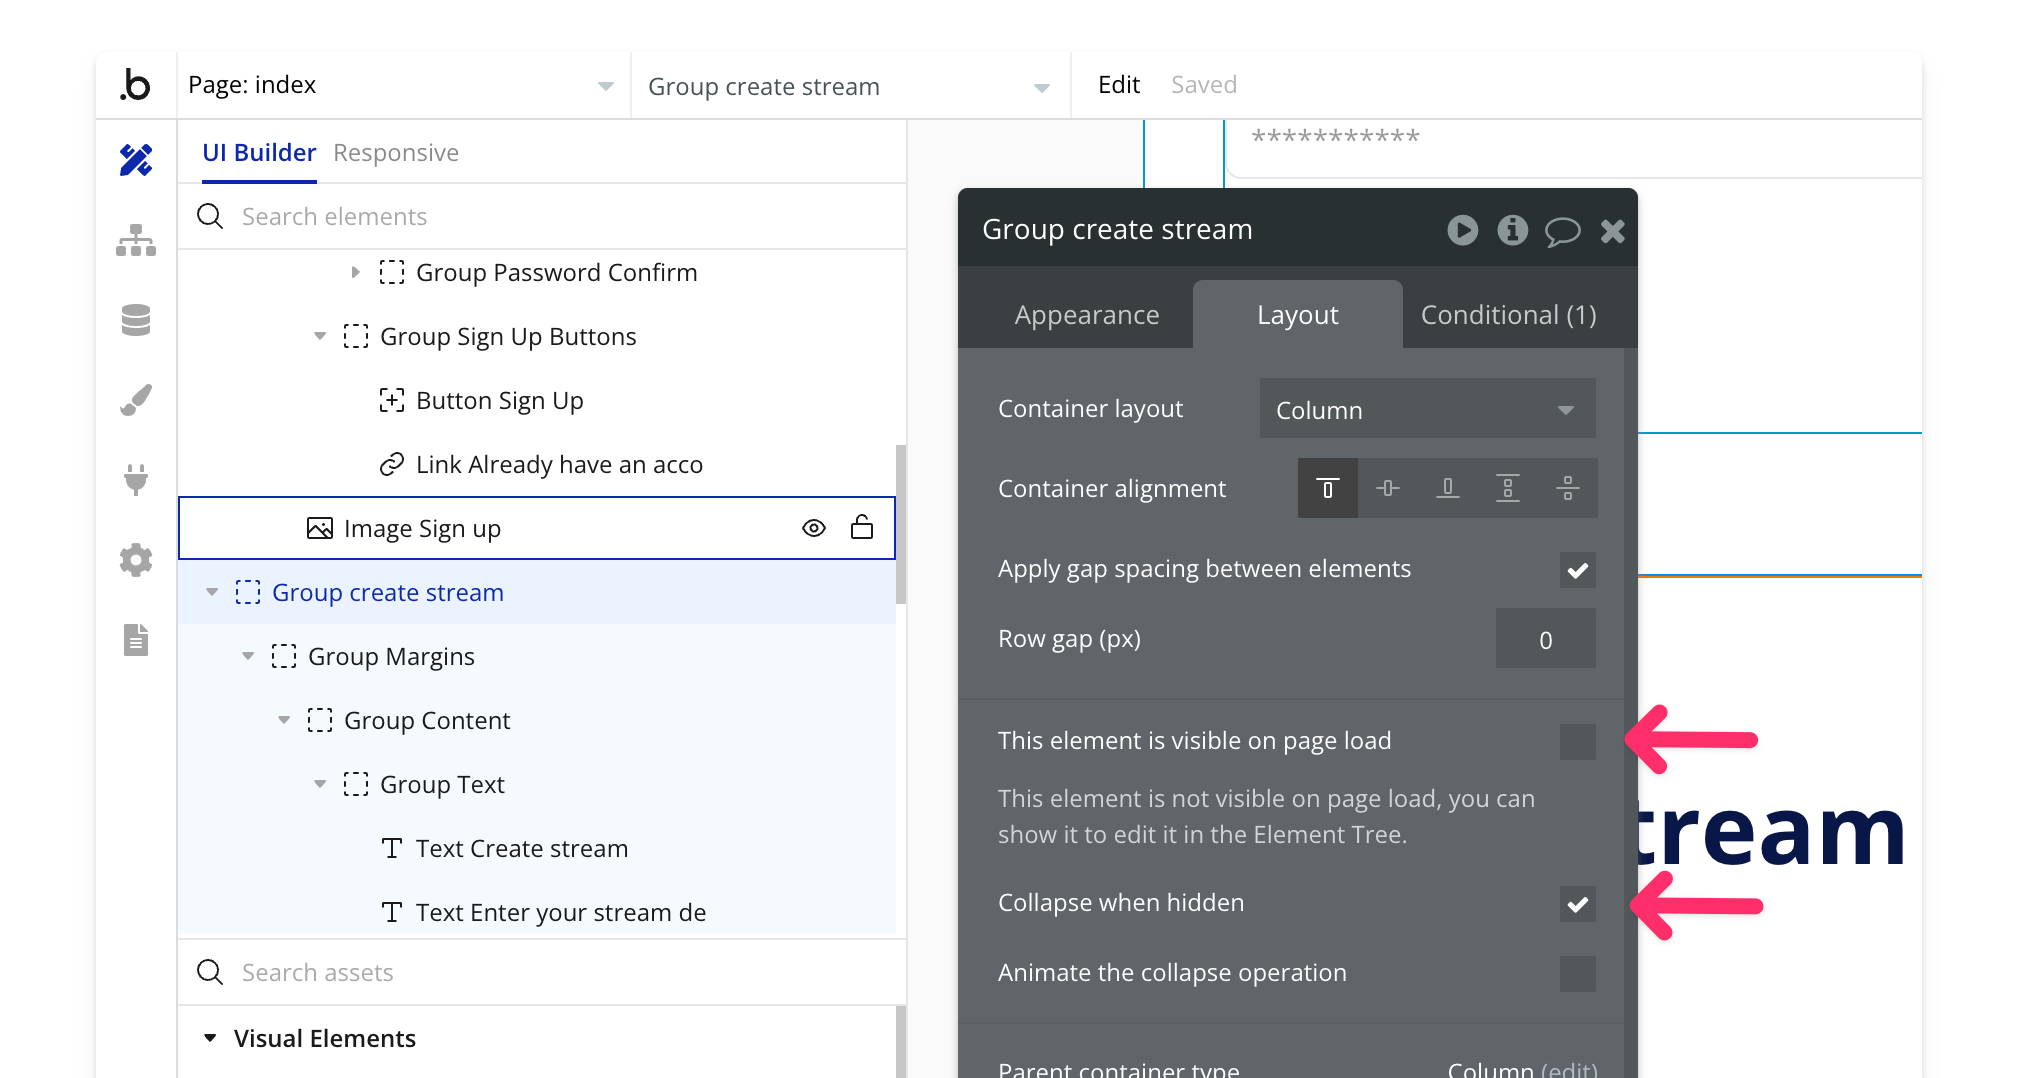Enable 'This element is visible on page load'
Viewport: 2018px width, 1078px height.
[x=1577, y=742]
